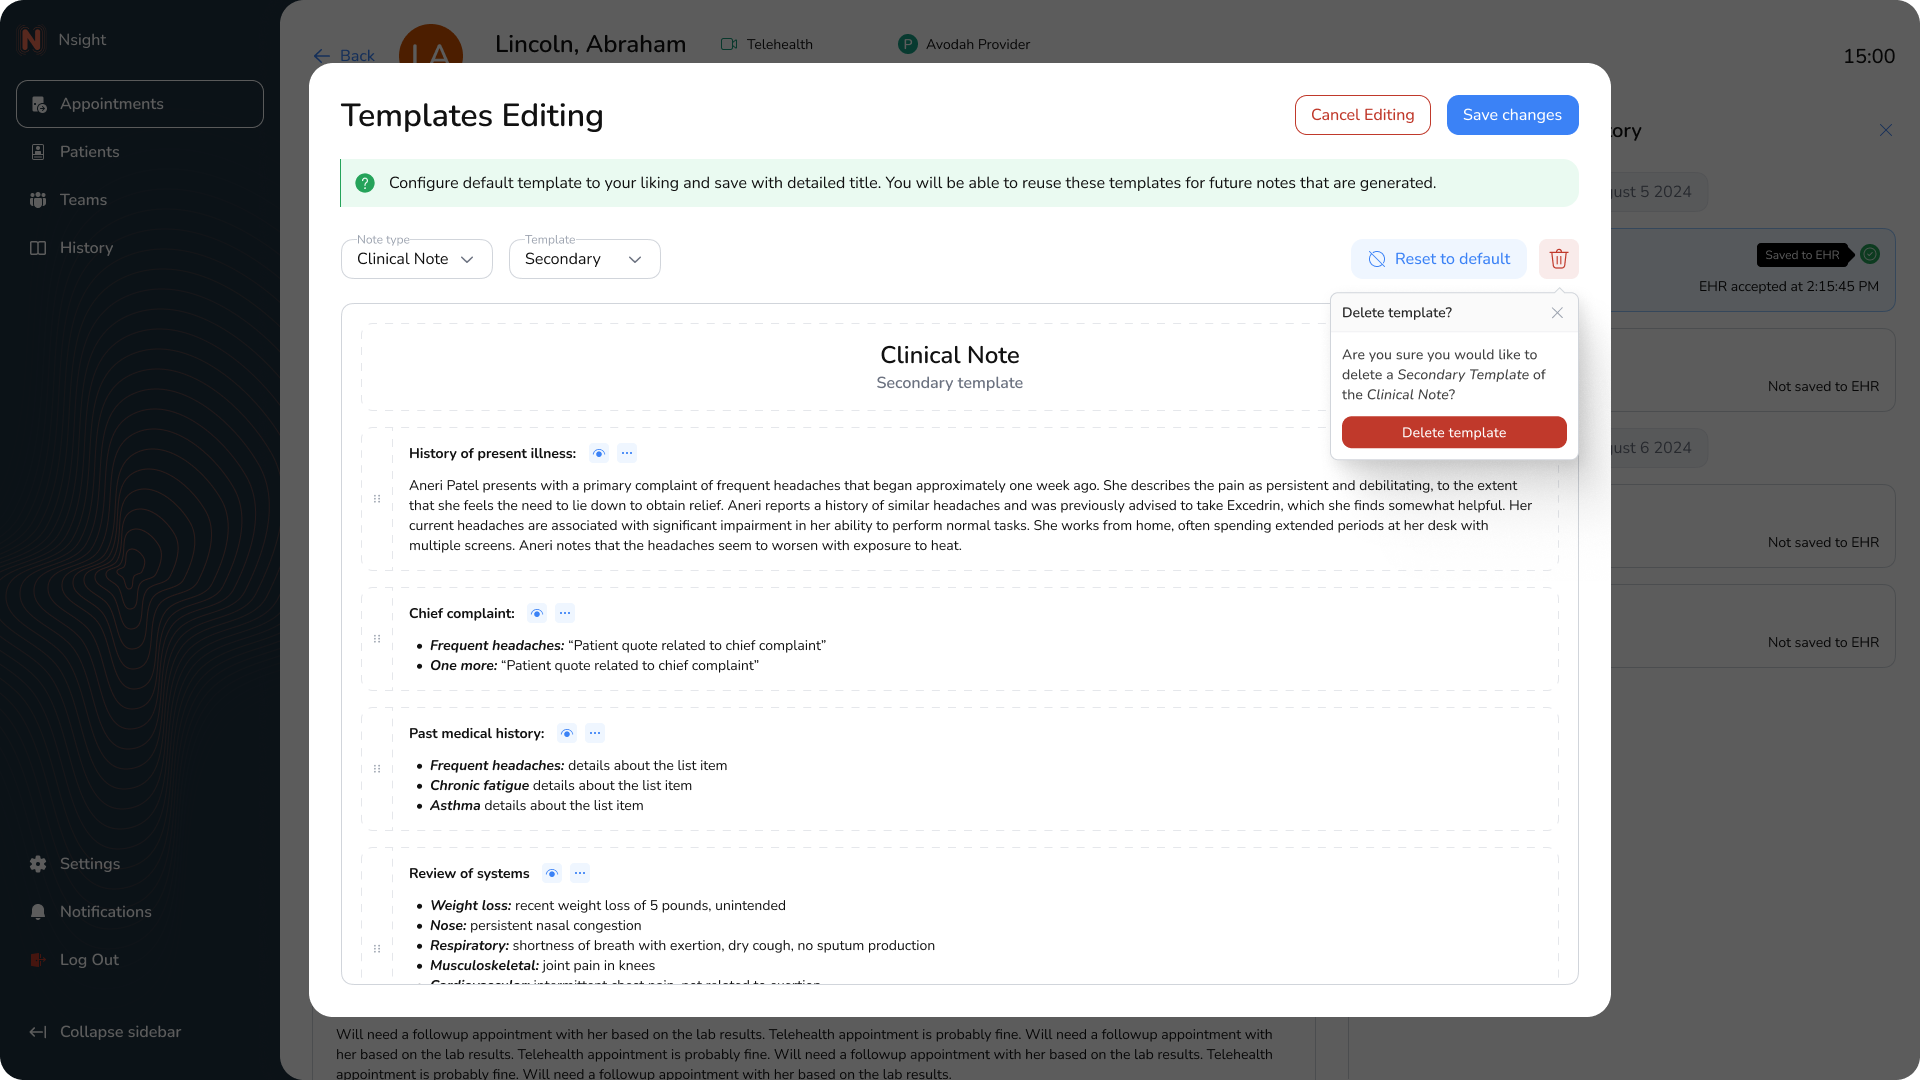Click drag handle beside History of present illness
This screenshot has width=1920, height=1080.
(x=377, y=499)
